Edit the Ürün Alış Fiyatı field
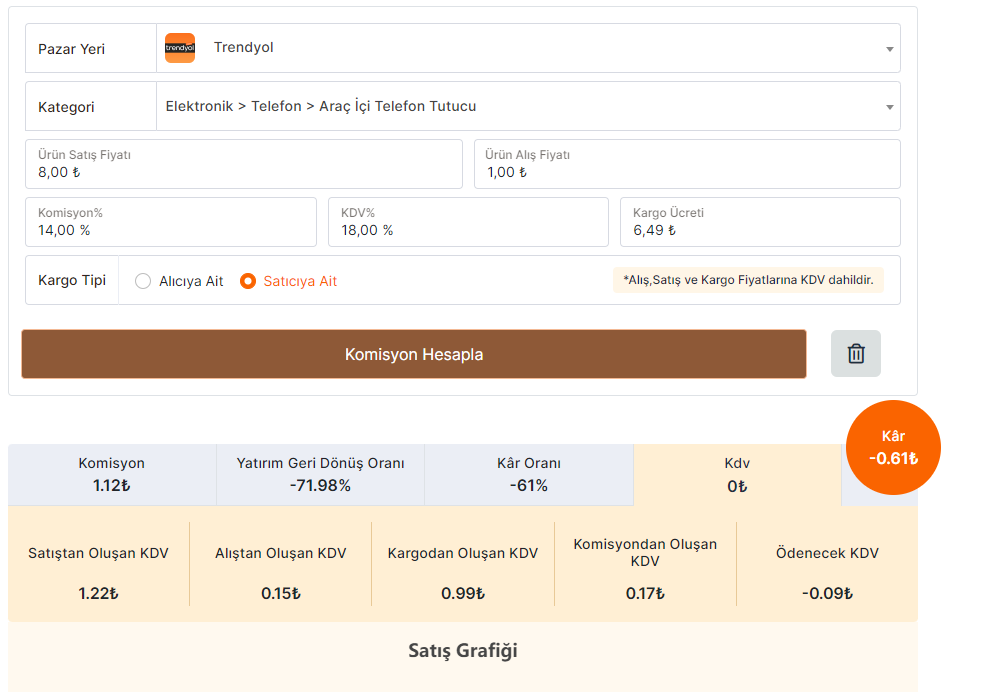990x692 pixels. (687, 164)
